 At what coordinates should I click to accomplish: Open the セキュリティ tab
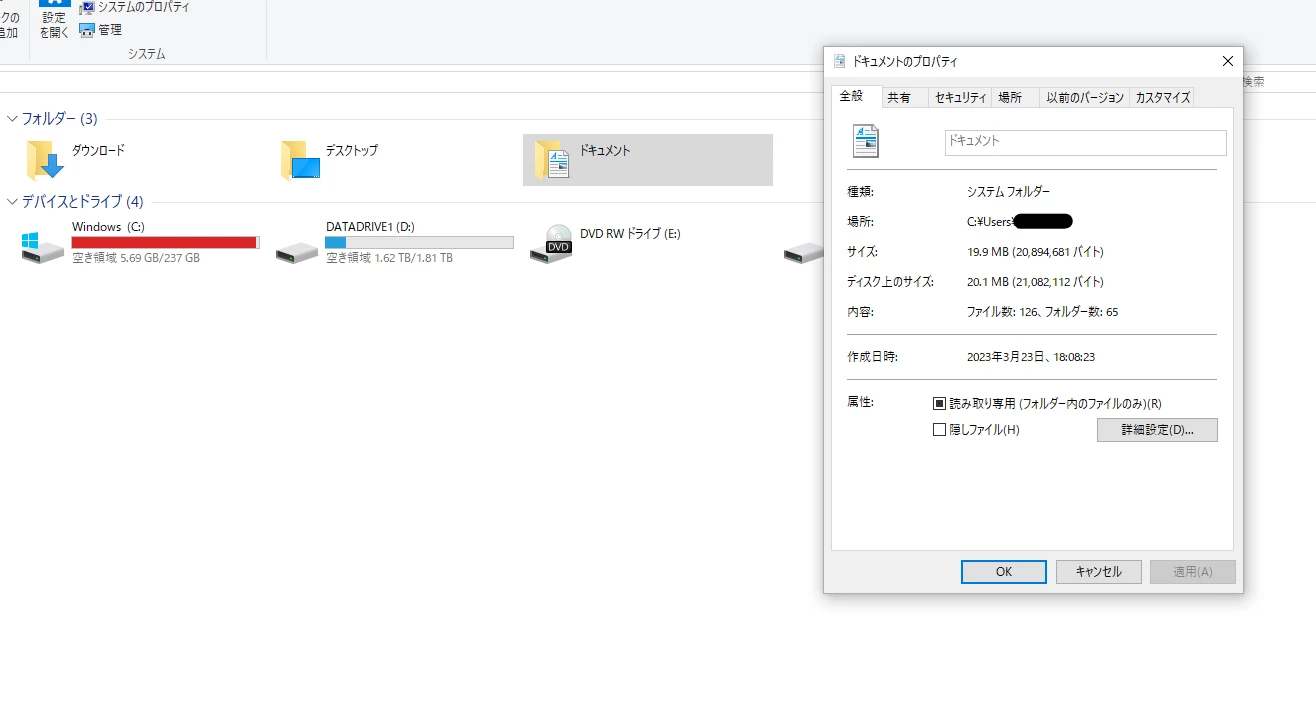tap(959, 97)
